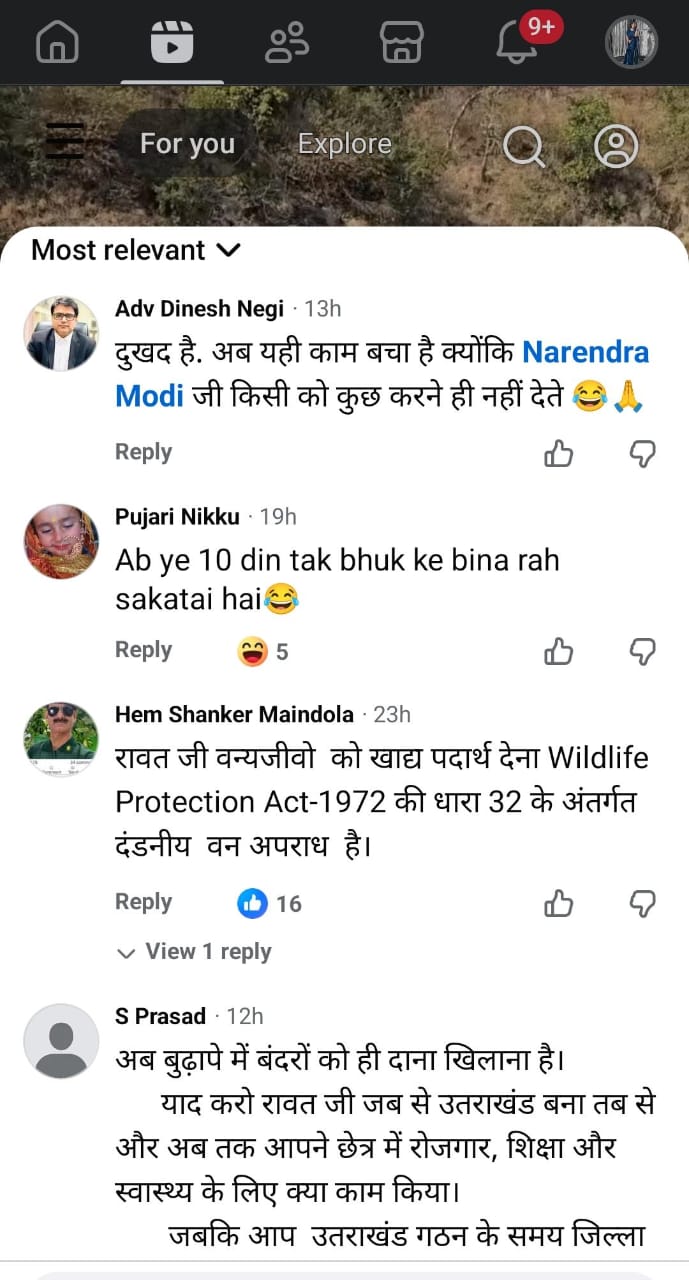The image size is (689, 1280).
Task: Open the profile person icon near search
Action: click(616, 146)
